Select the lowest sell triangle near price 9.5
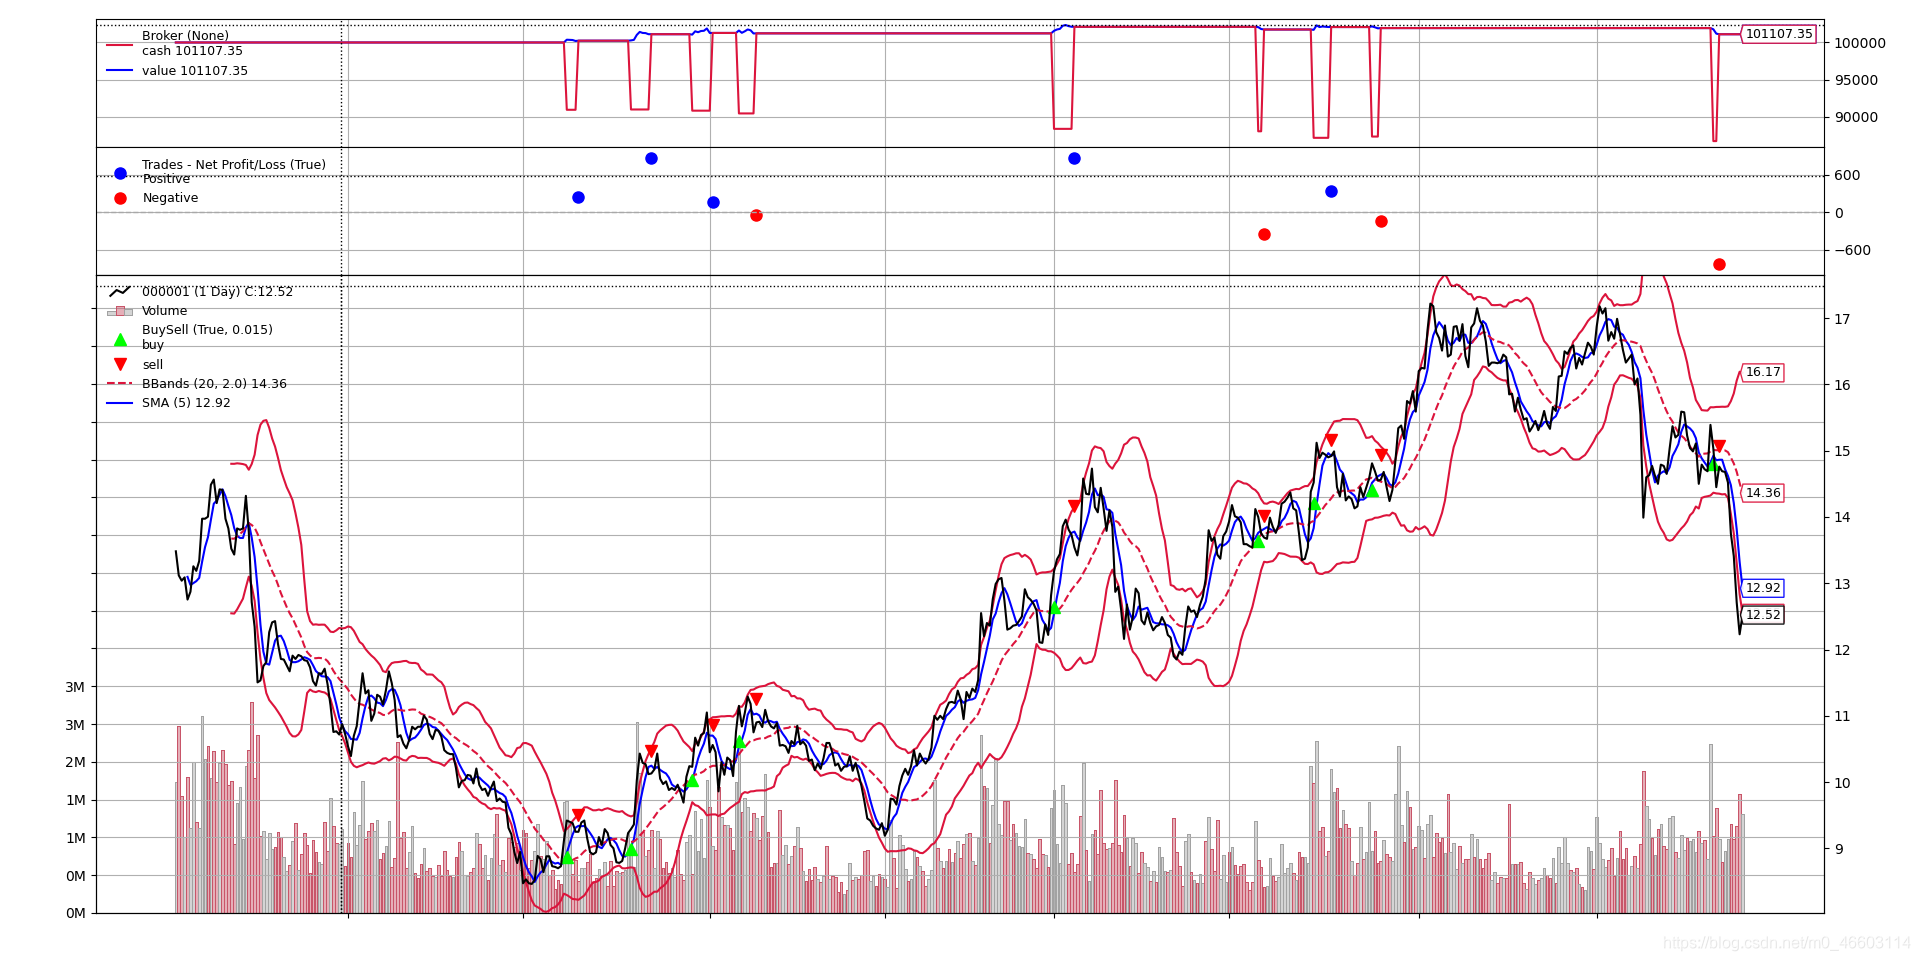The width and height of the screenshot is (1920, 961). 578,815
